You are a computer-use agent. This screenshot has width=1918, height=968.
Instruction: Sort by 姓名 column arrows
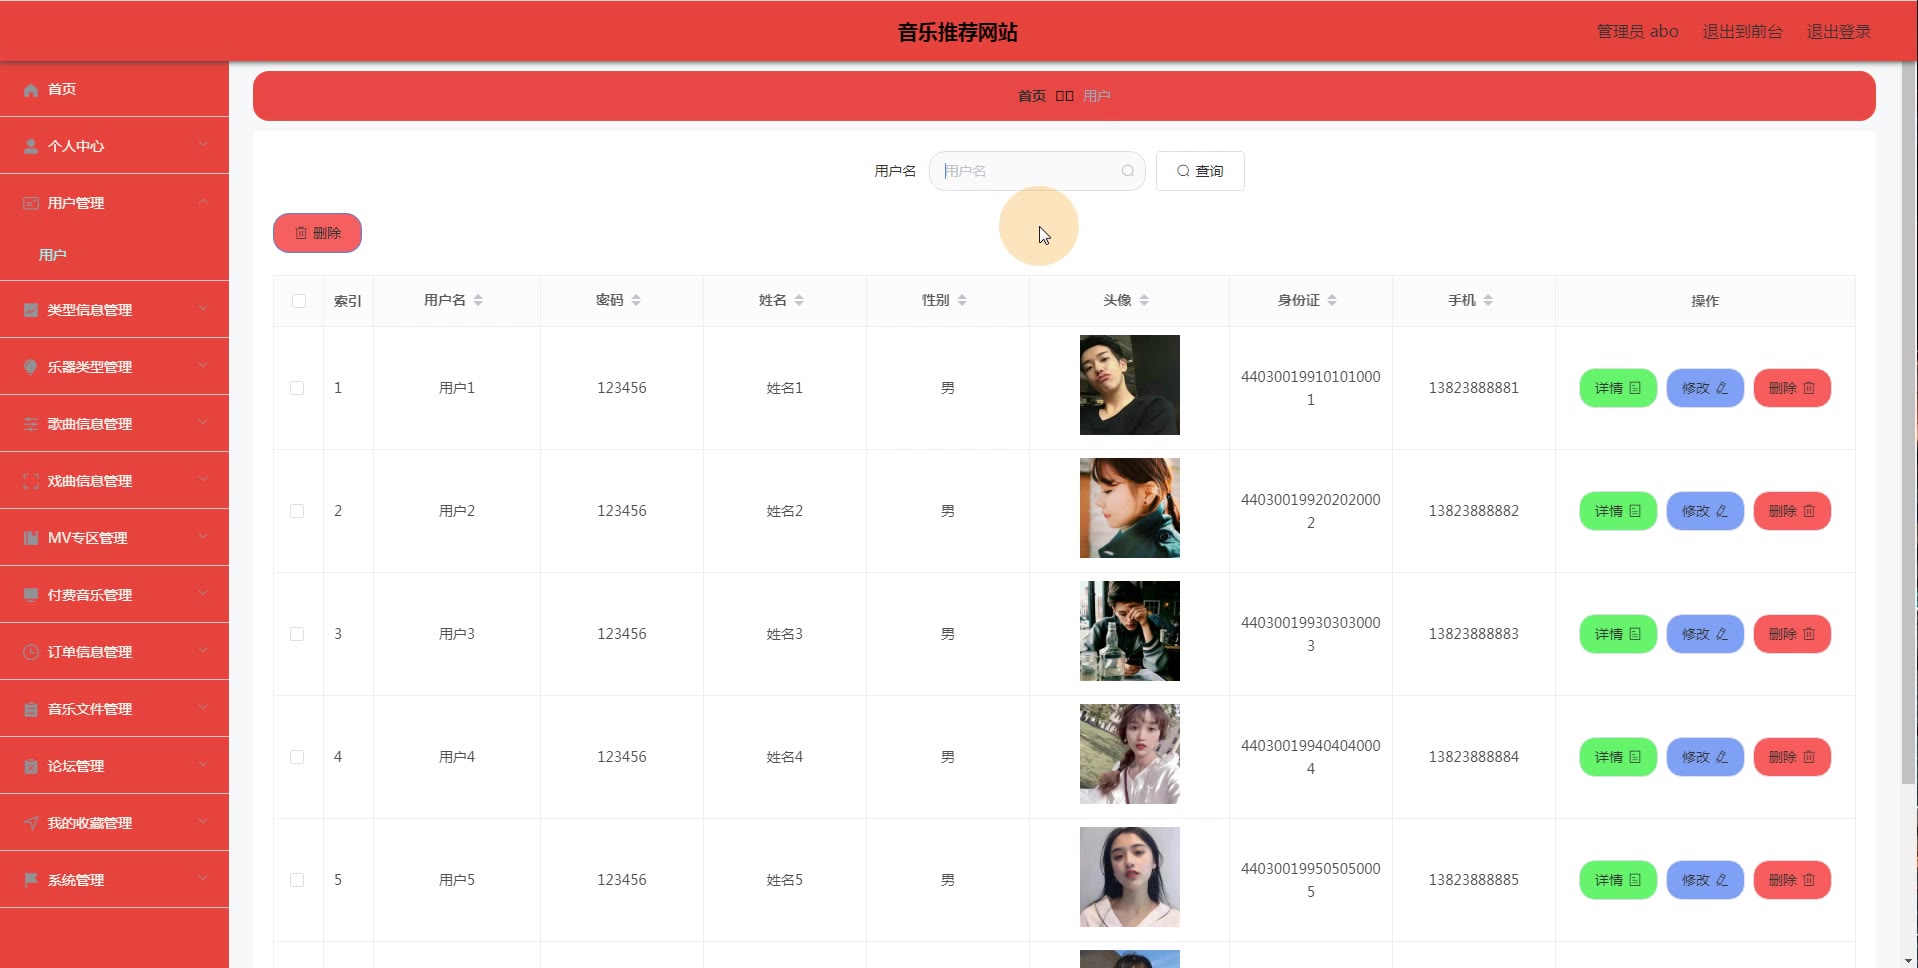pyautogui.click(x=799, y=300)
